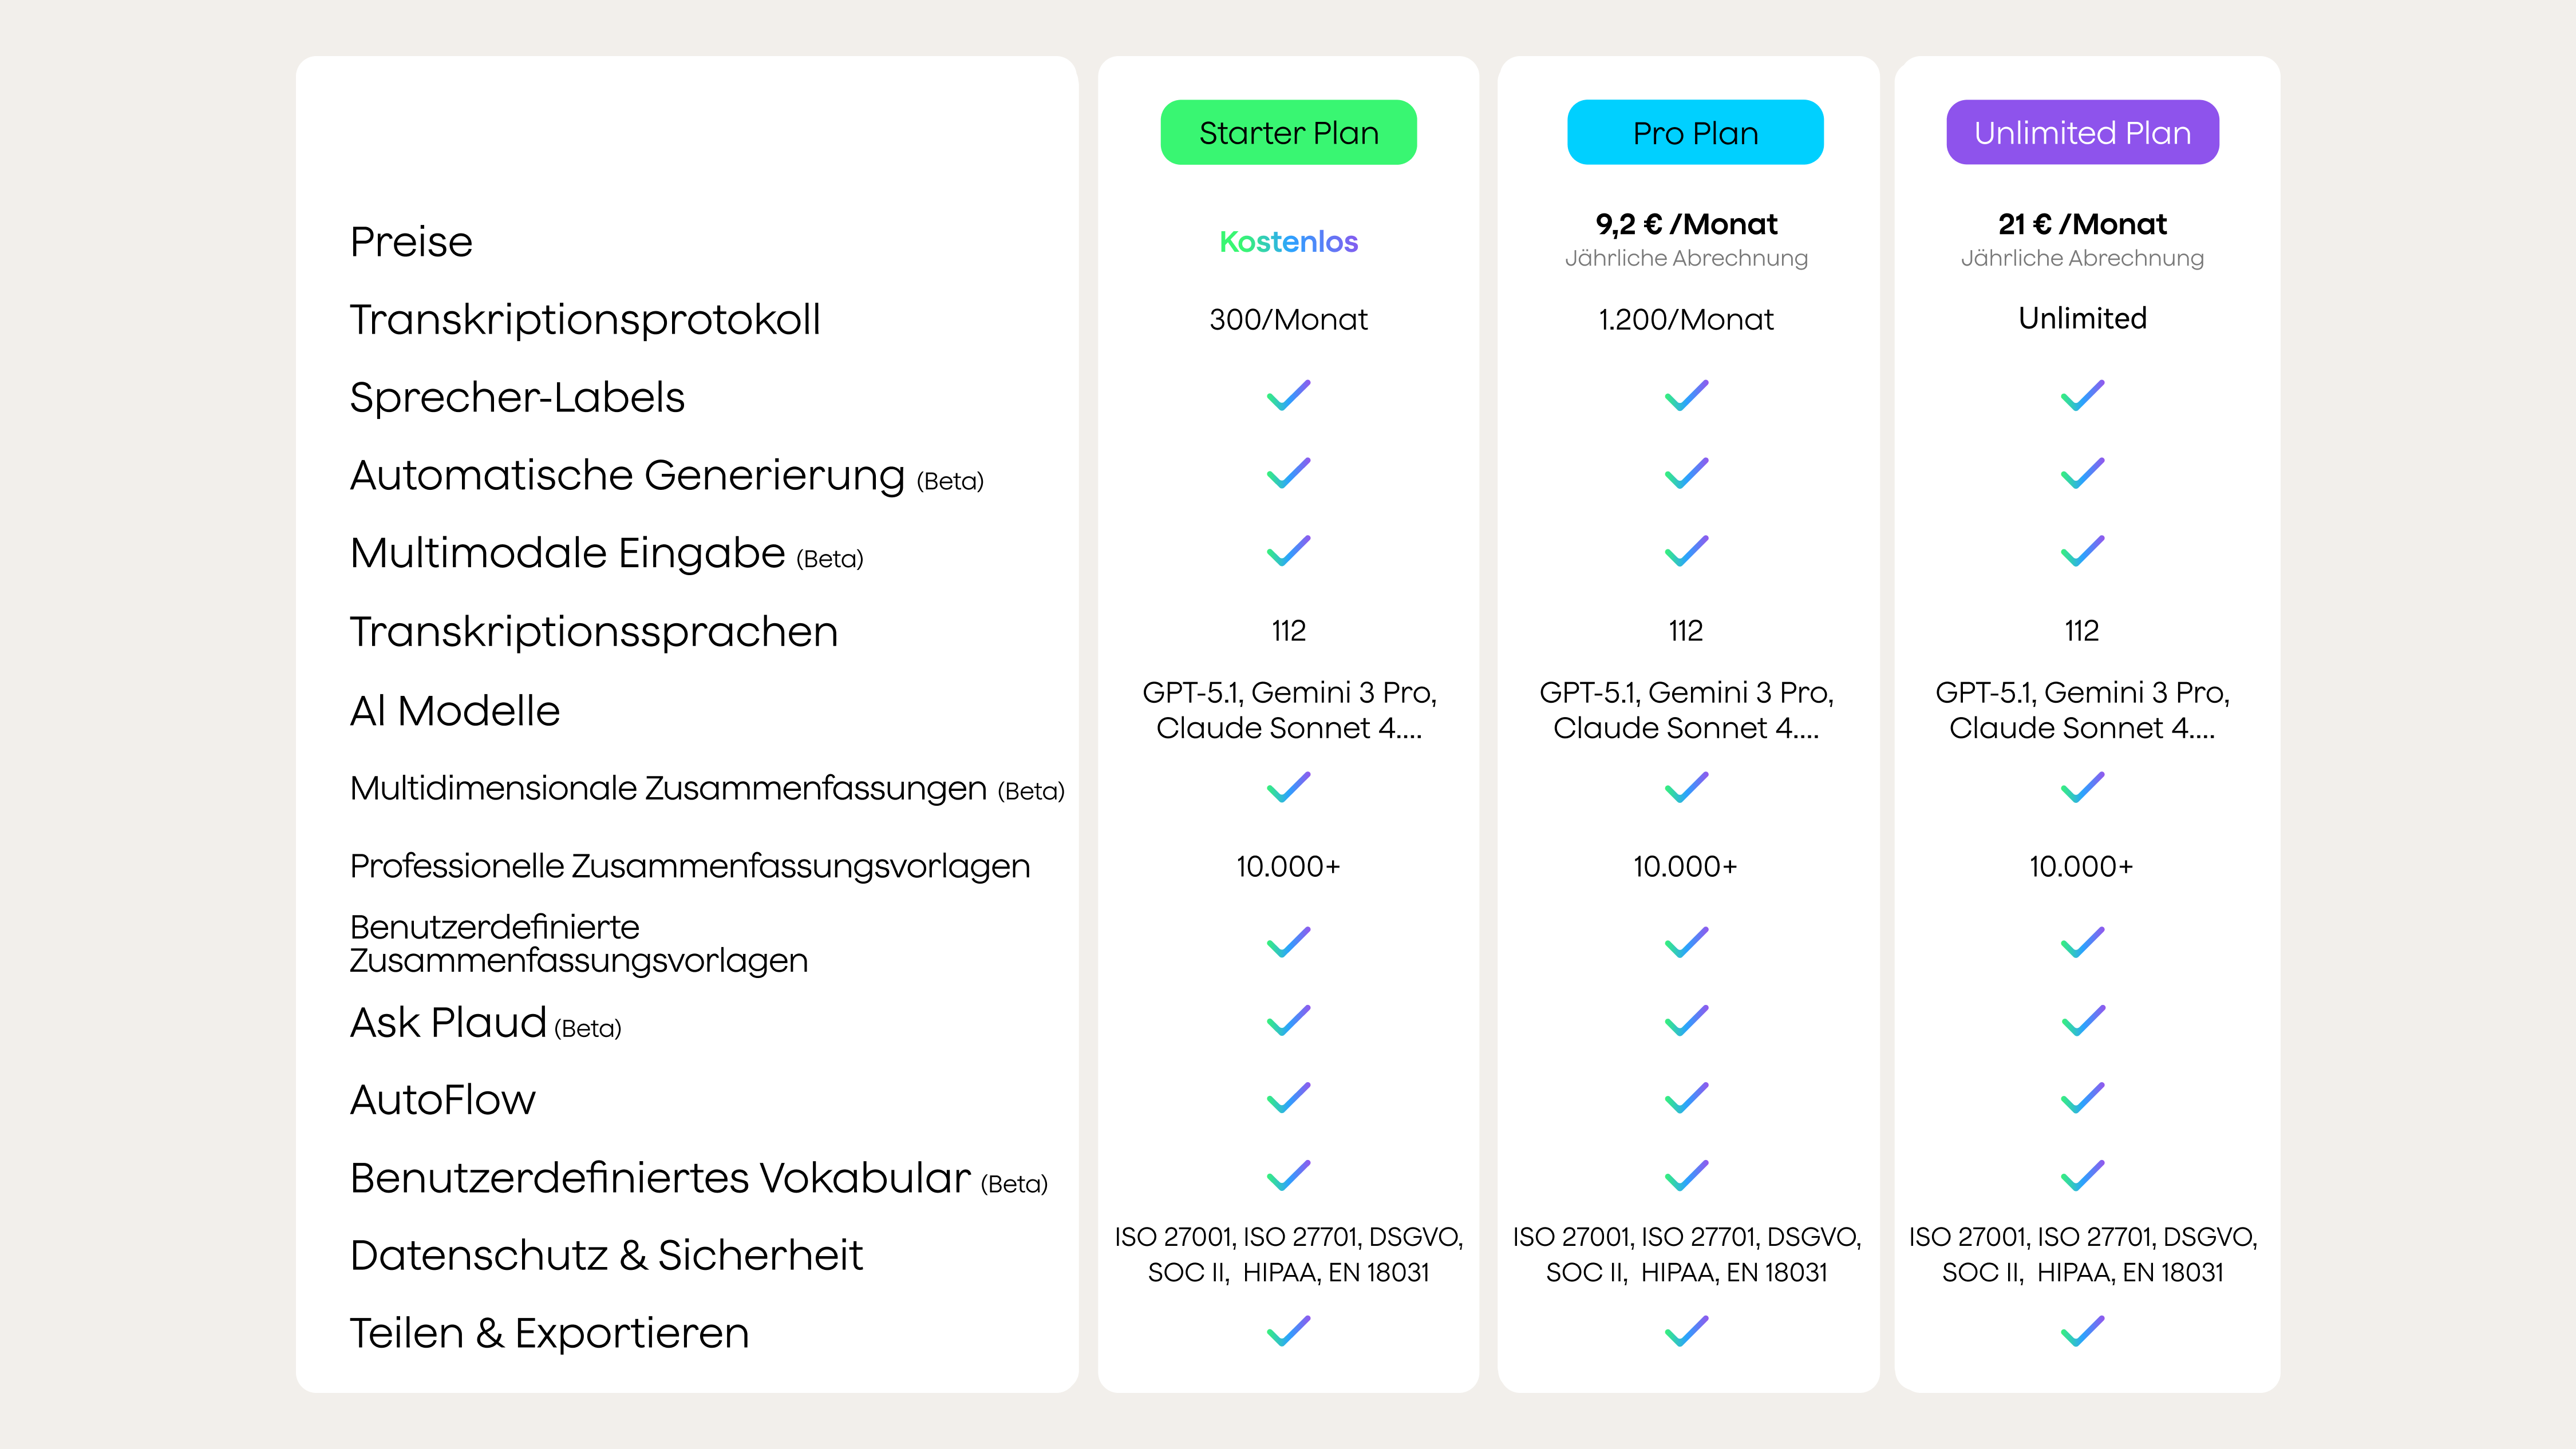Click Multimodale Eingabe checkmark under Unlimited Plan

click(2082, 551)
